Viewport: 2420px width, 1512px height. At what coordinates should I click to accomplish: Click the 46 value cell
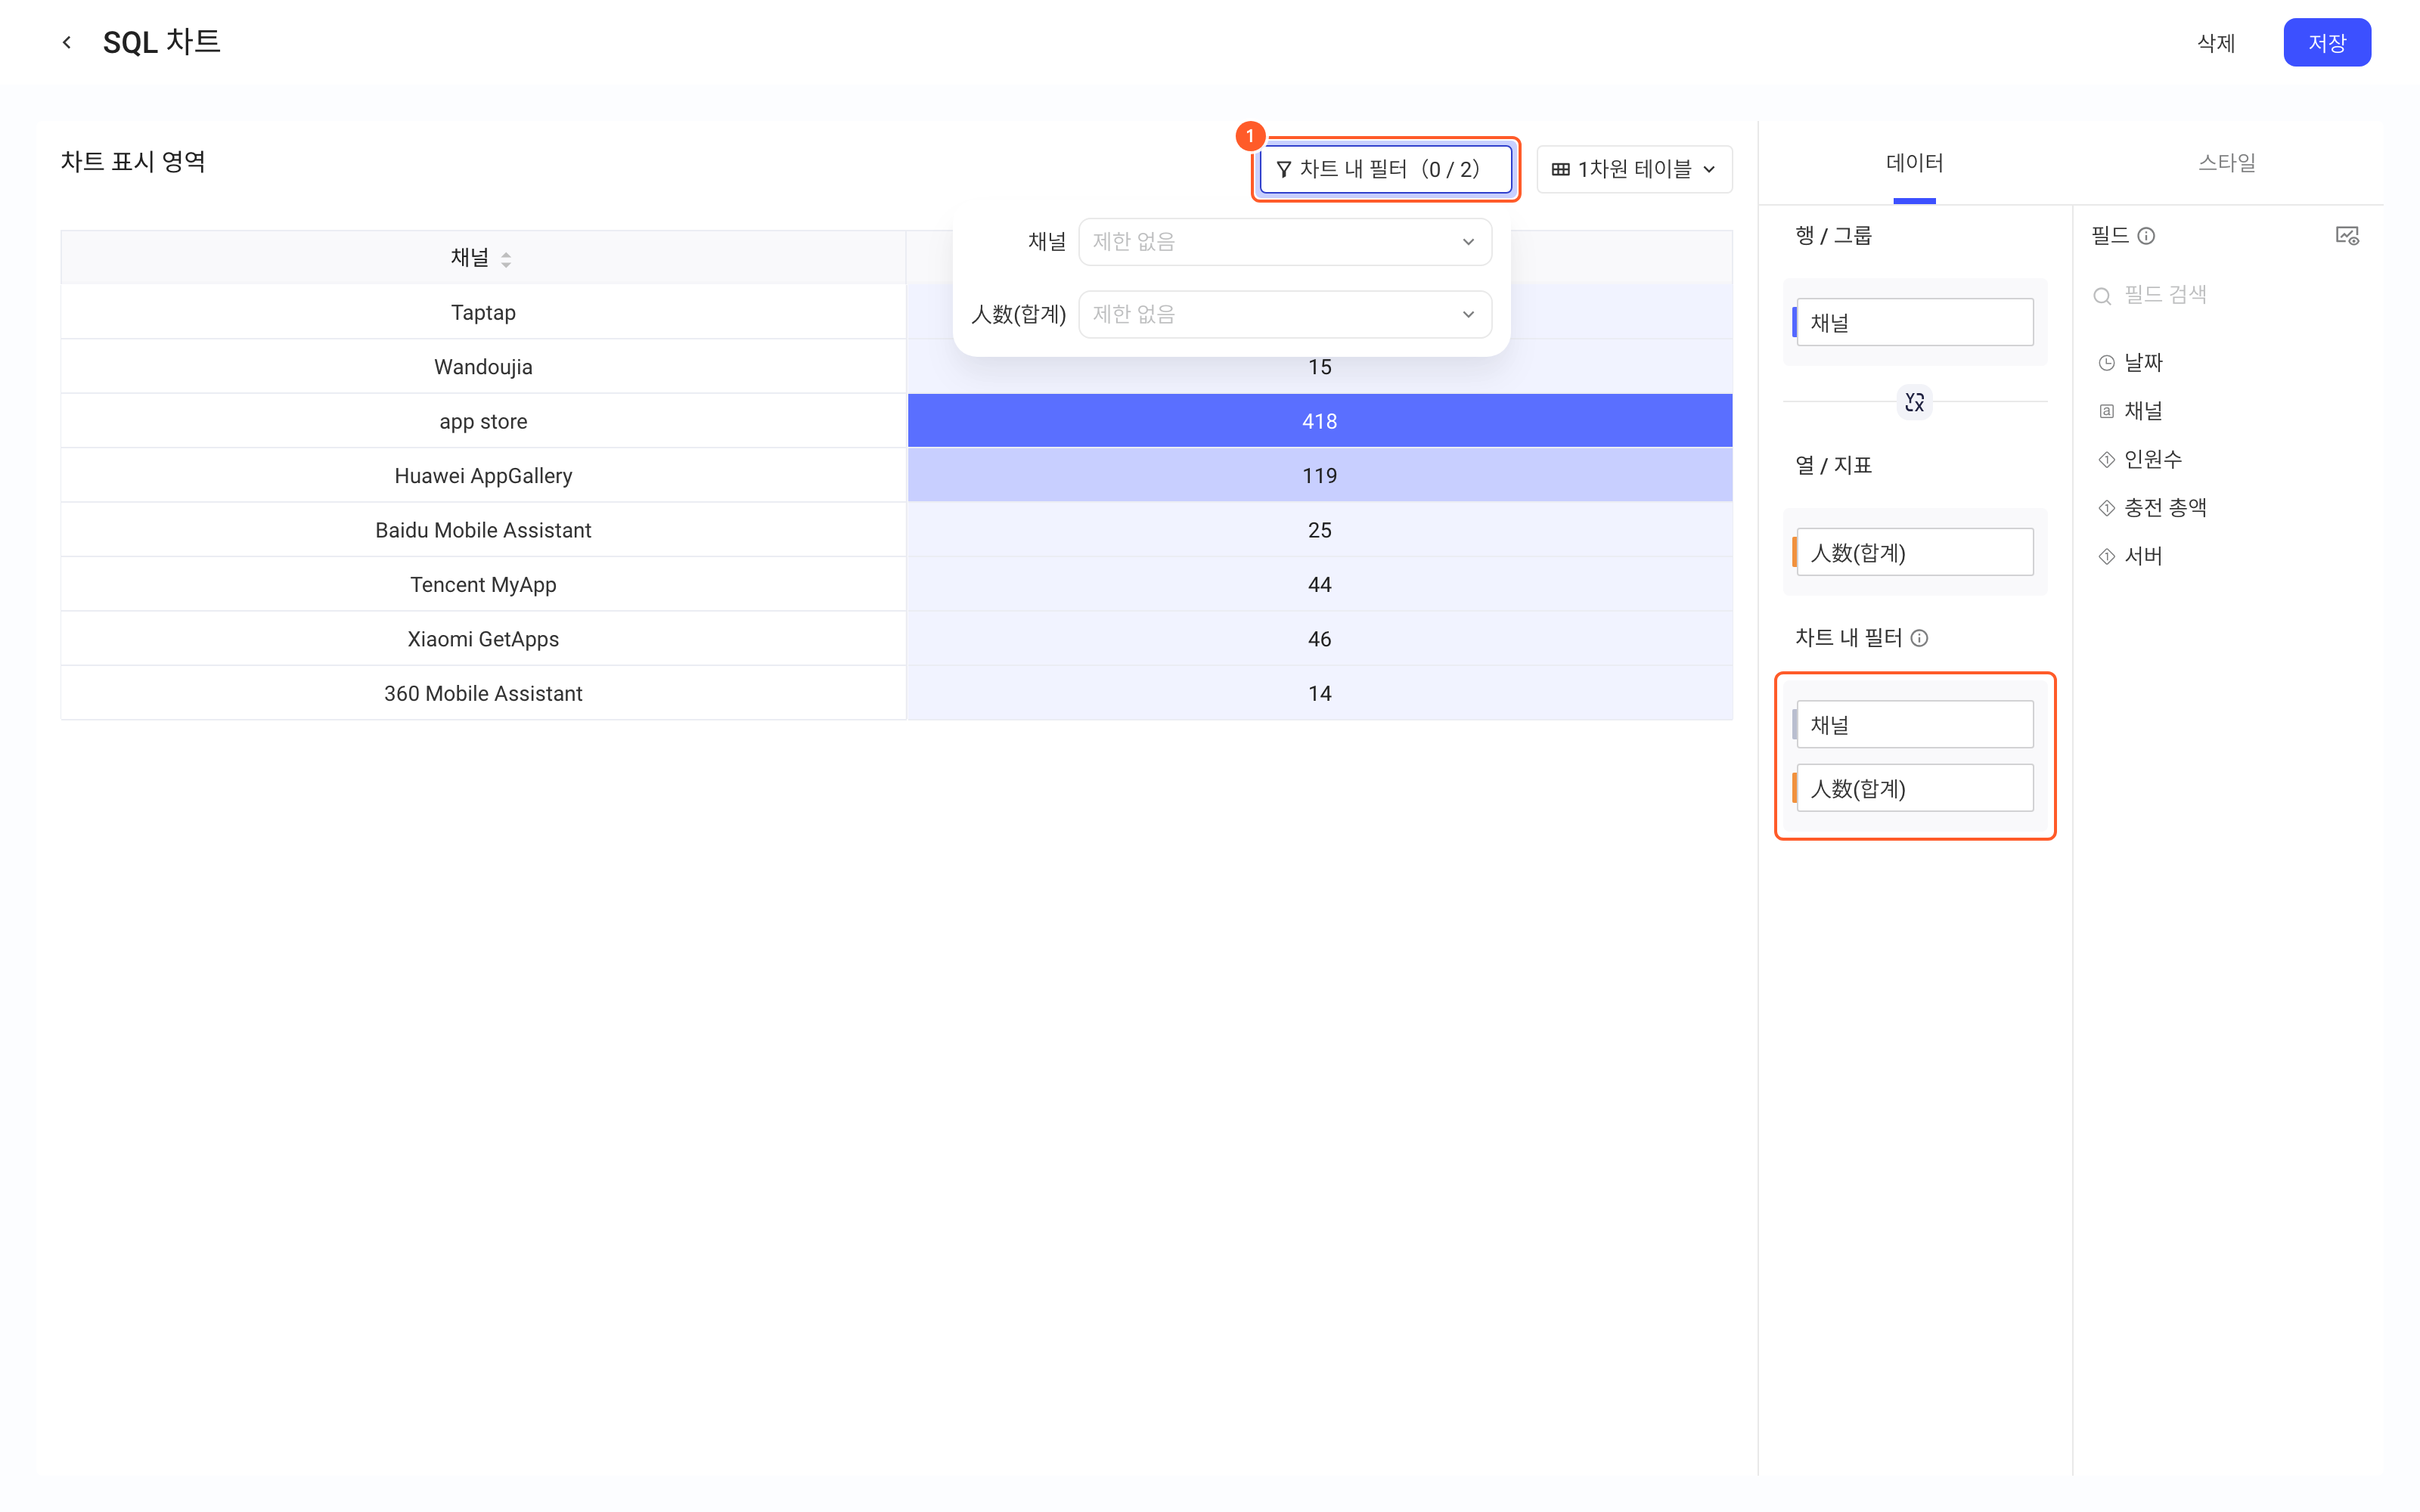tap(1319, 639)
